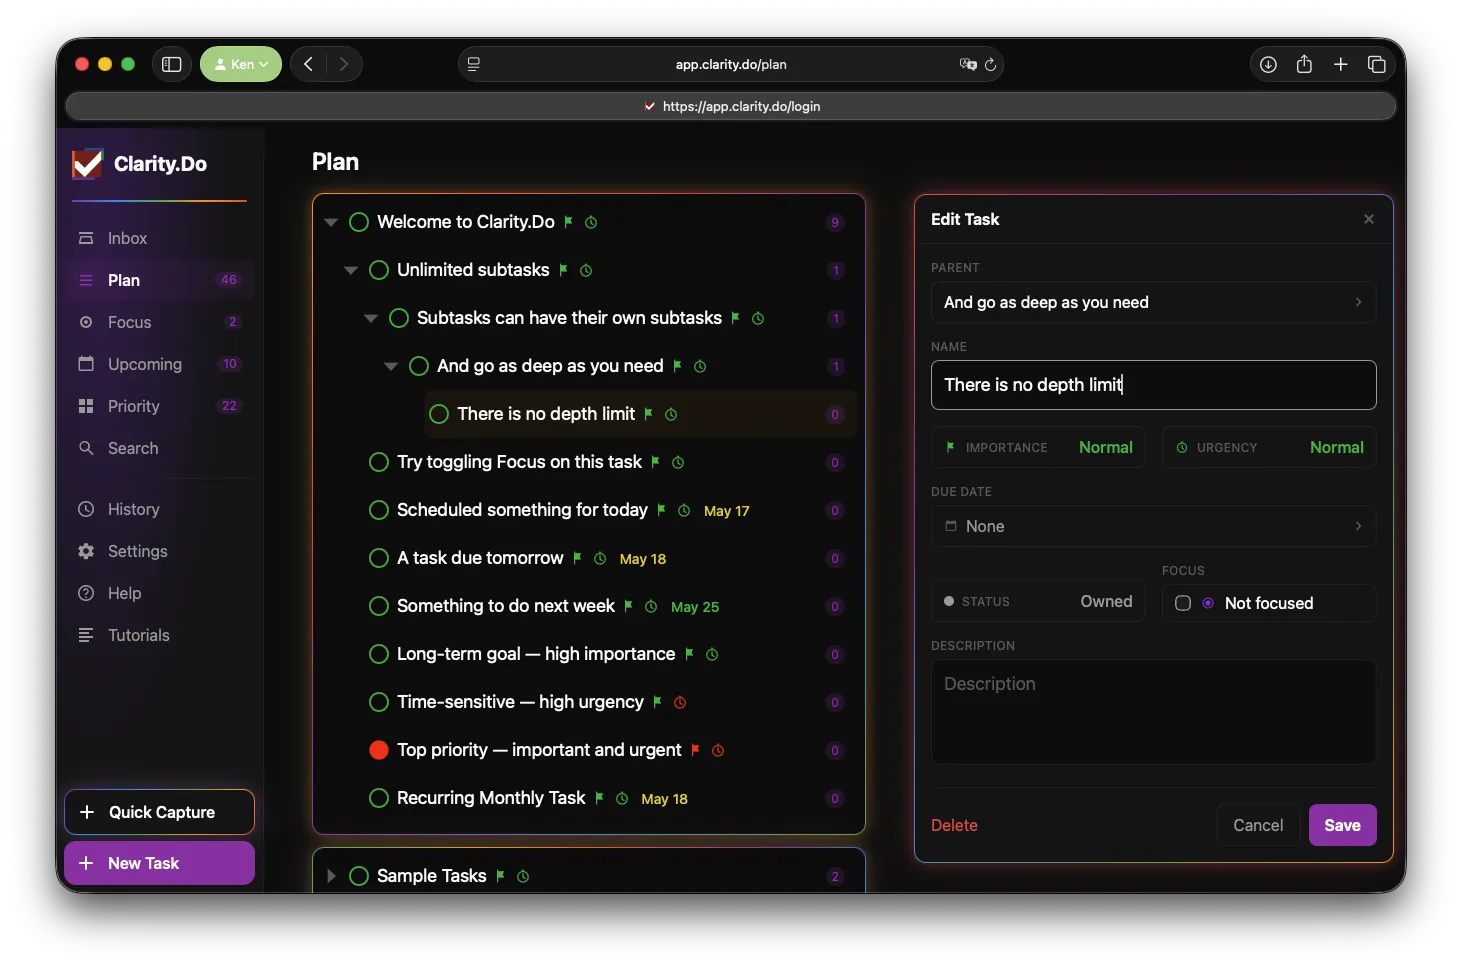Open Tutorials in the sidebar
The width and height of the screenshot is (1462, 967).
coord(160,635)
